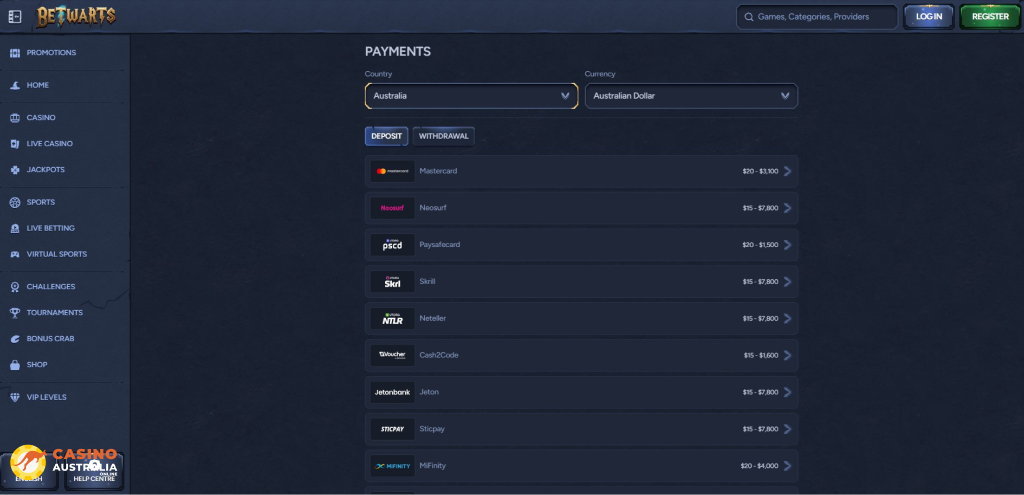Click the Neteller payment name text

[x=433, y=319]
